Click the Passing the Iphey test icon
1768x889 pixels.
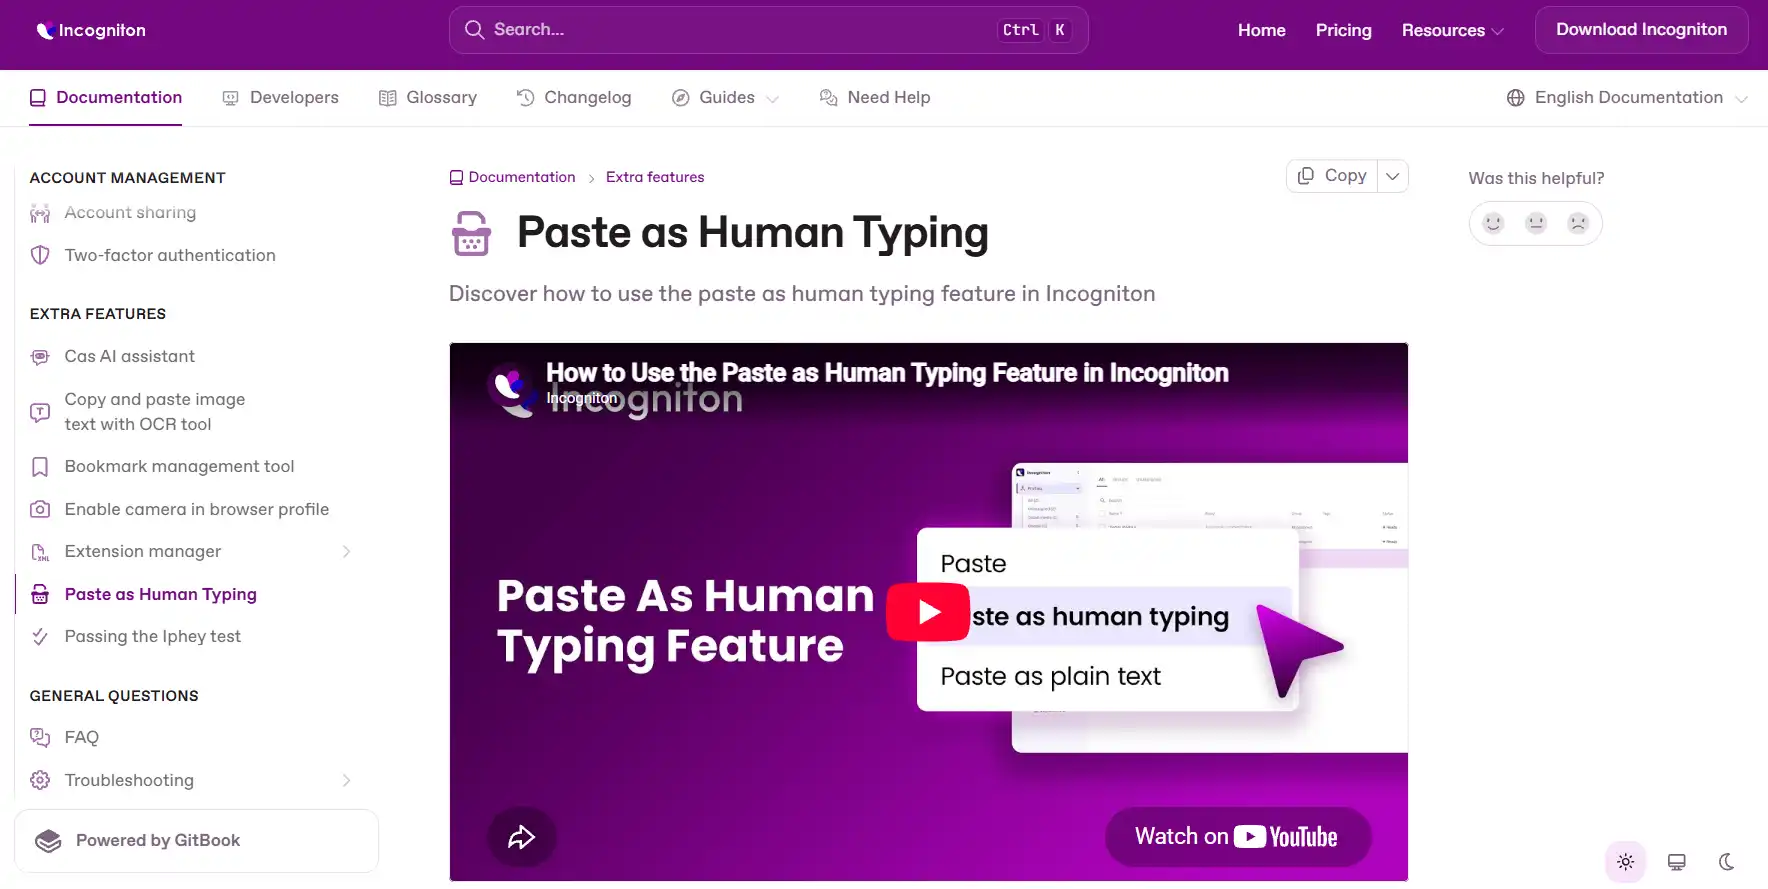(40, 637)
